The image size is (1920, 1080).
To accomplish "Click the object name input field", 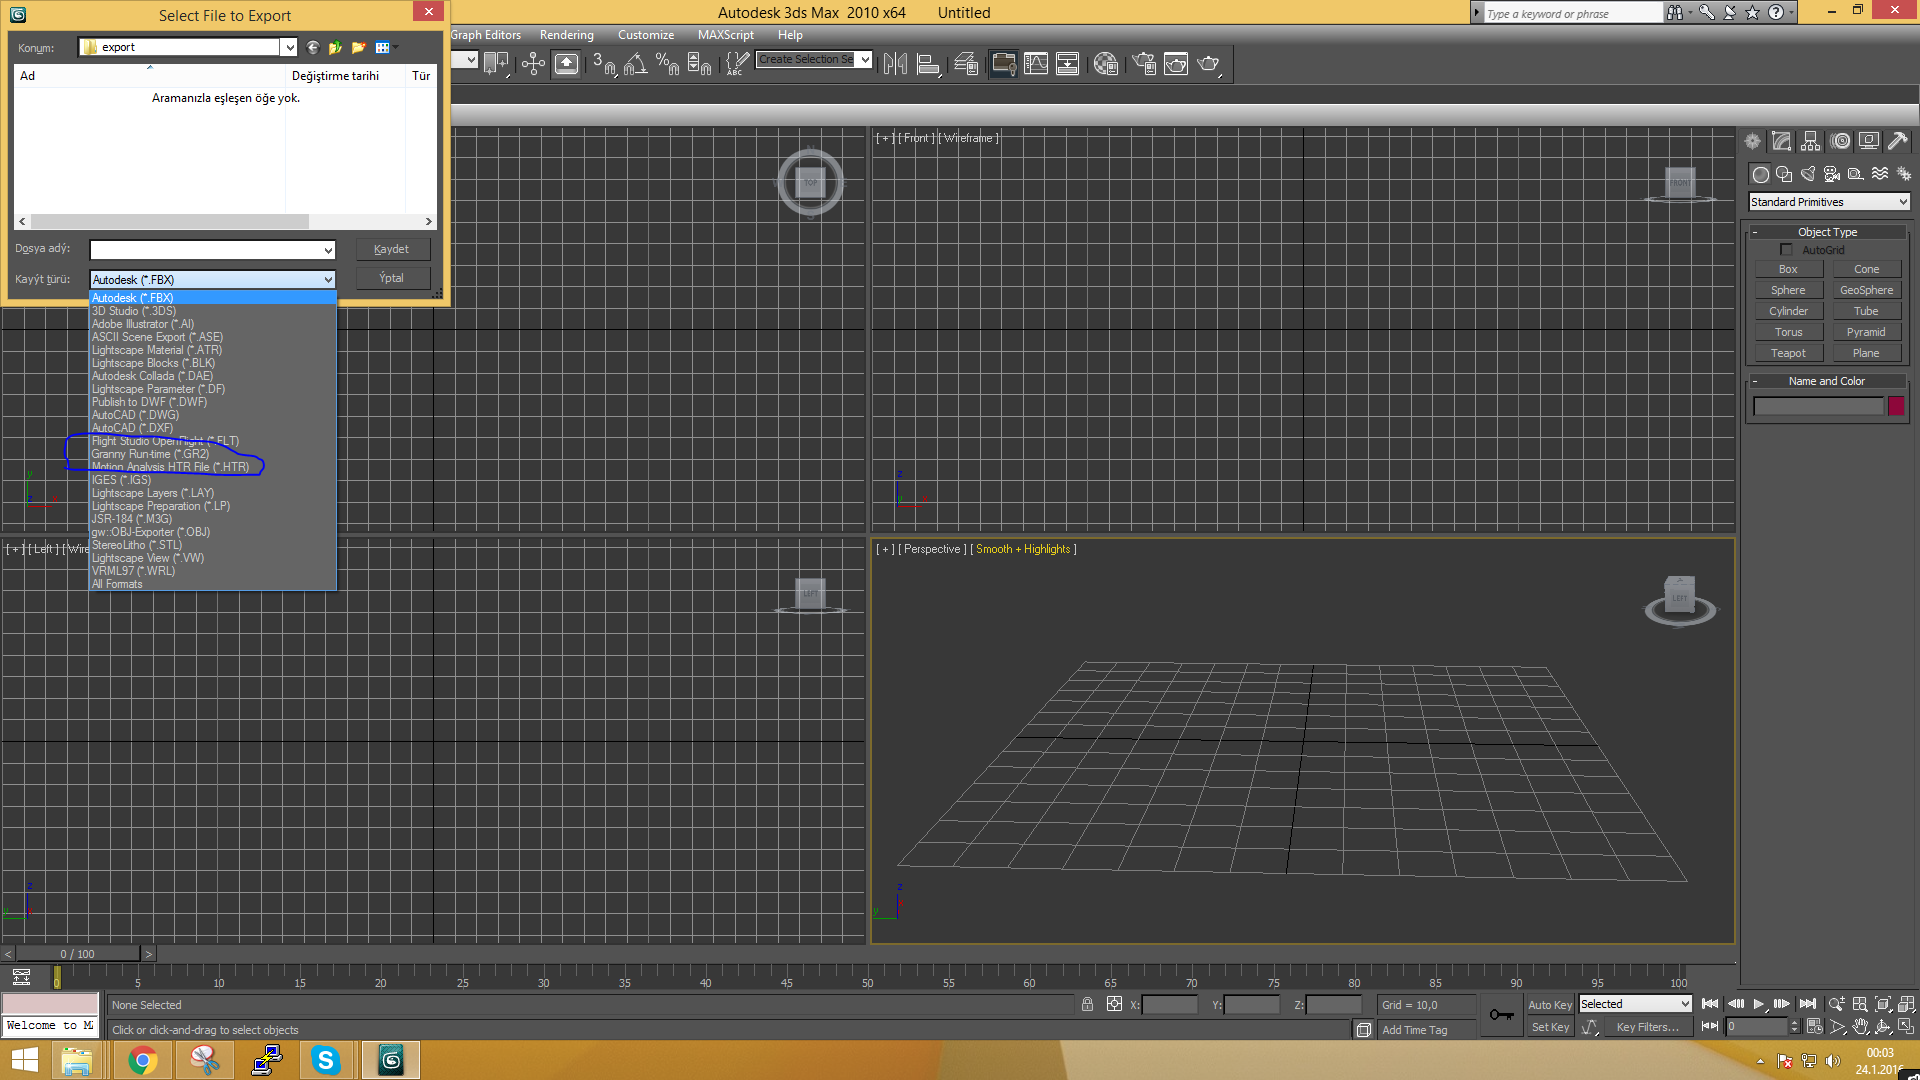I will pyautogui.click(x=1818, y=406).
